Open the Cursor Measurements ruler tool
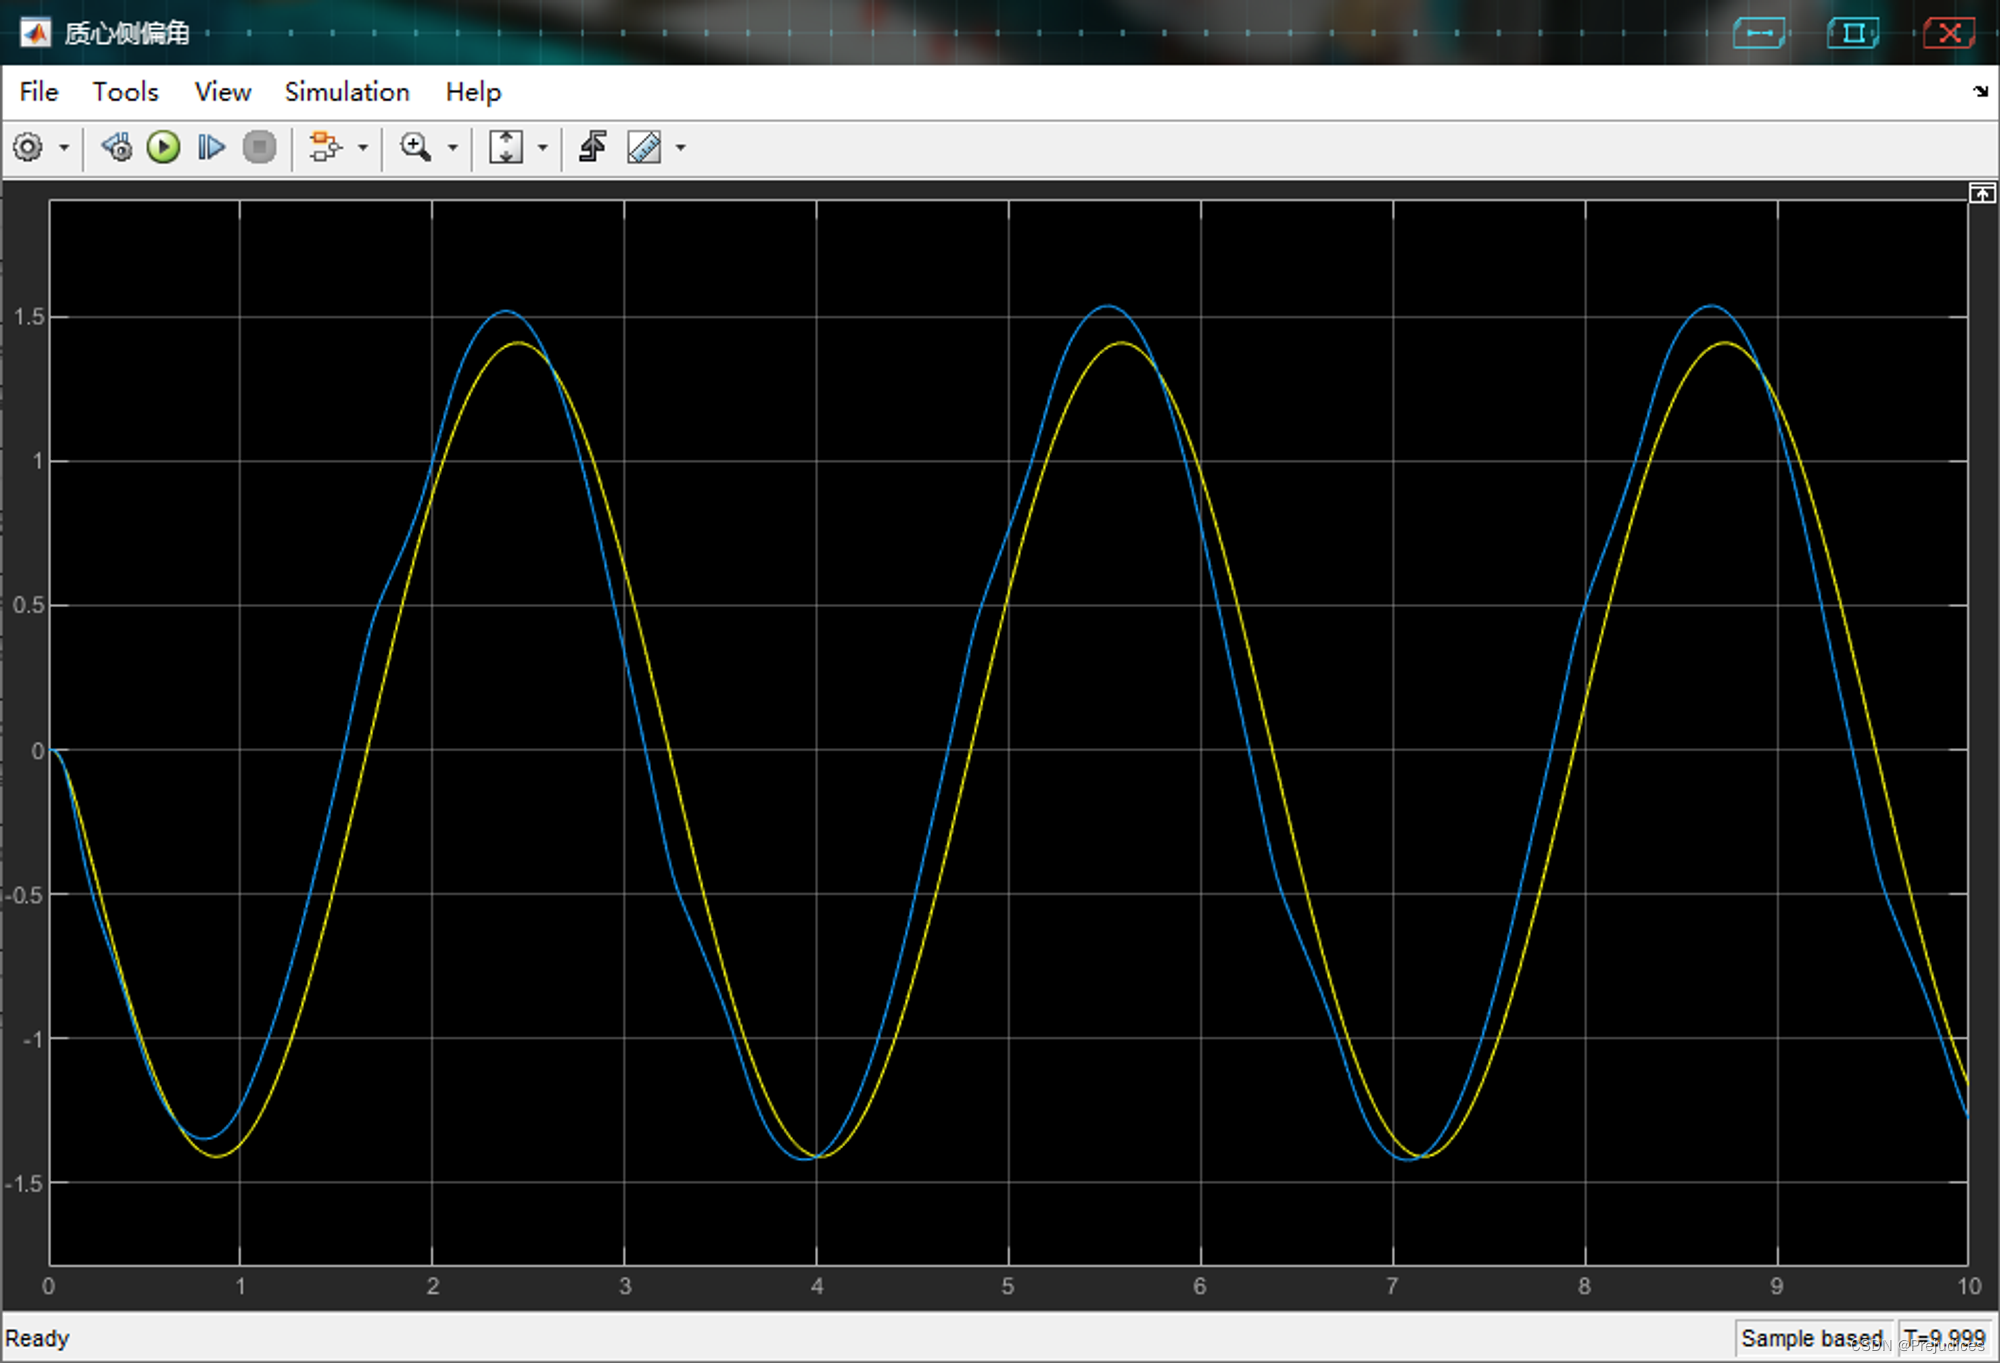 click(644, 148)
